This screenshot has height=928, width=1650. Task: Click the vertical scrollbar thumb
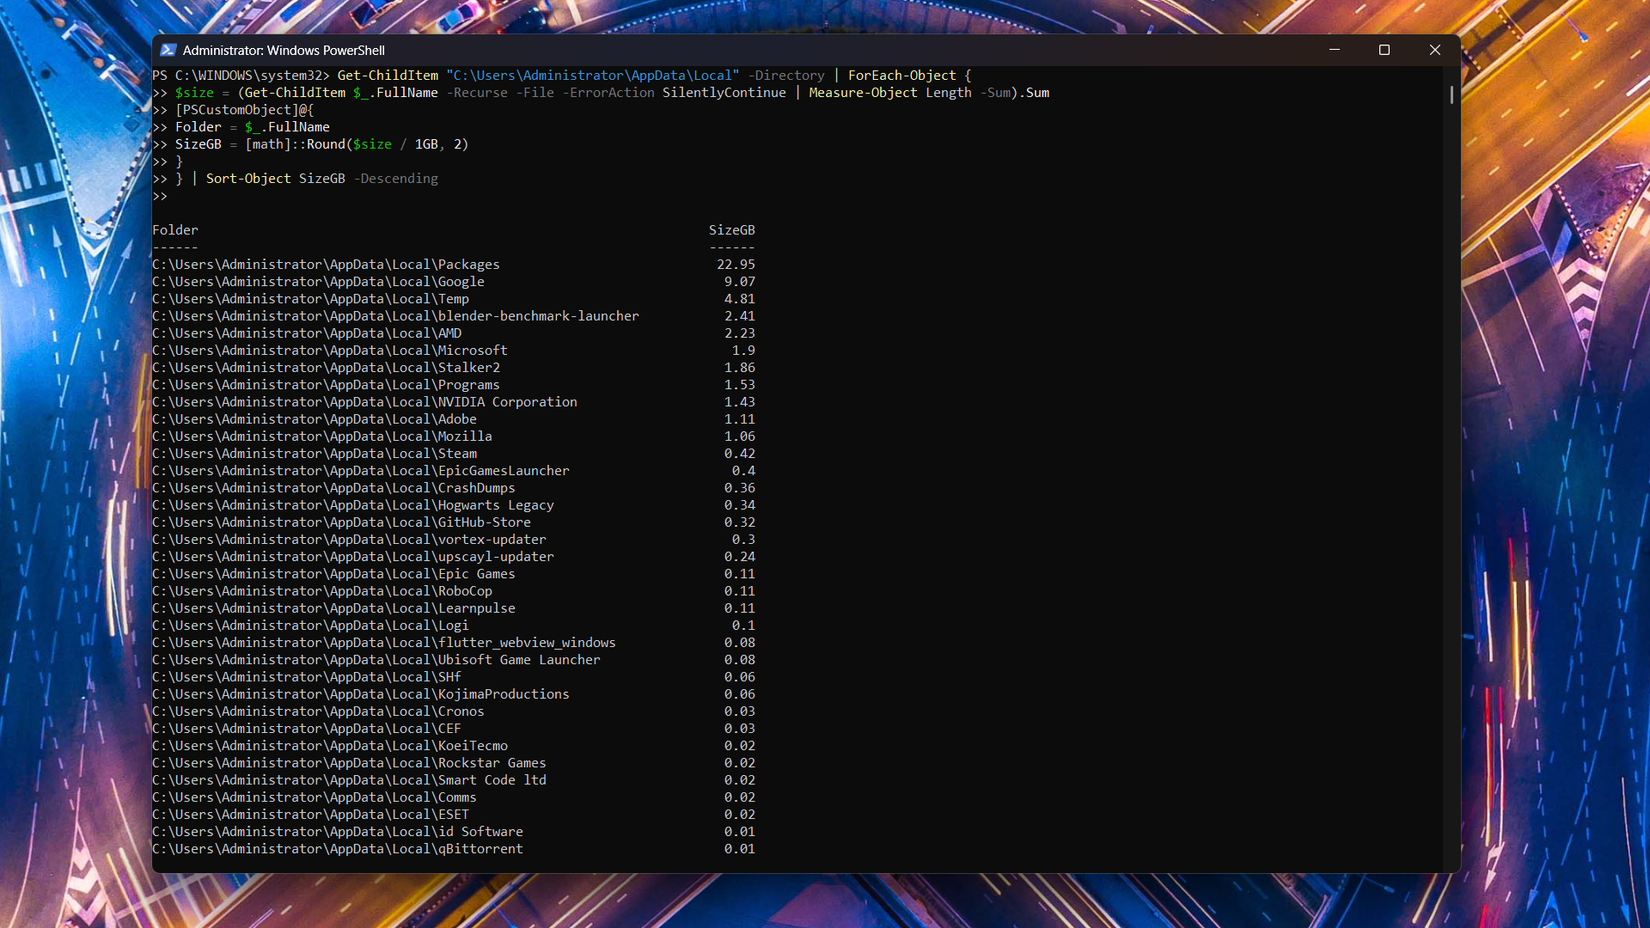(x=1451, y=94)
